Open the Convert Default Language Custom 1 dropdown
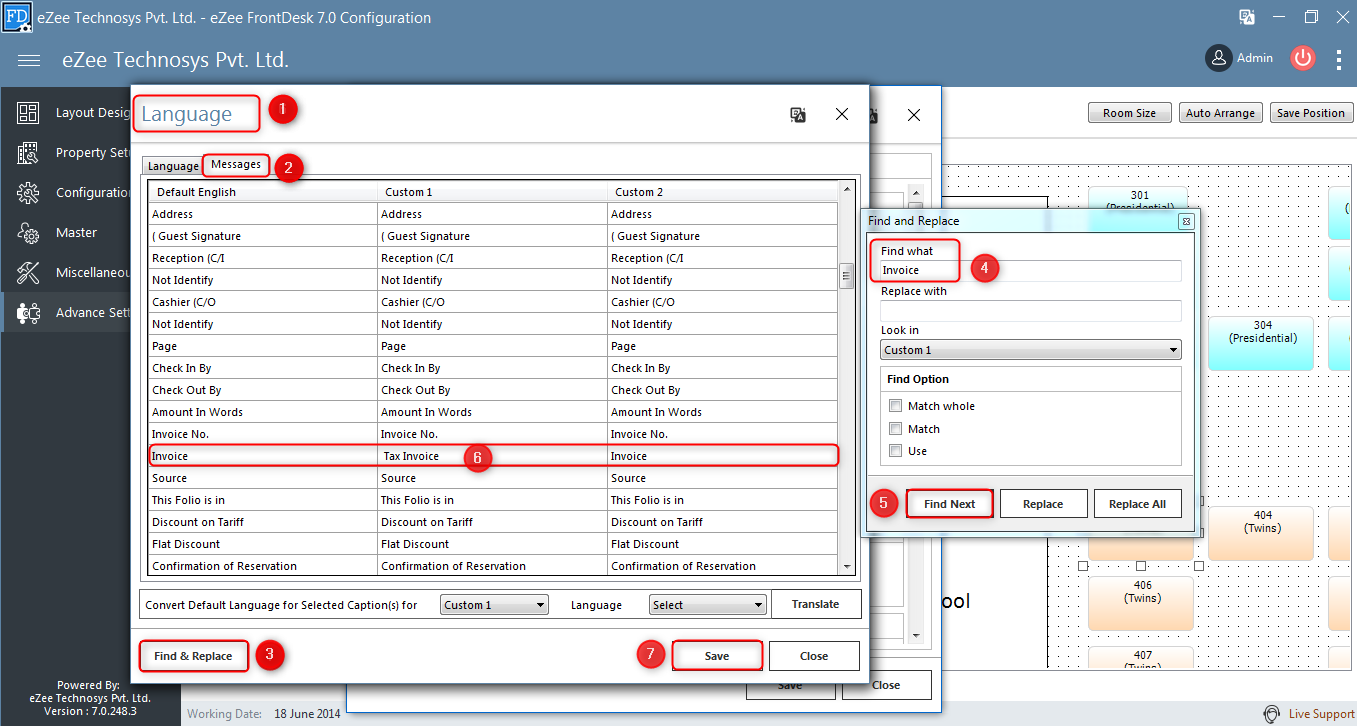 [x=494, y=605]
